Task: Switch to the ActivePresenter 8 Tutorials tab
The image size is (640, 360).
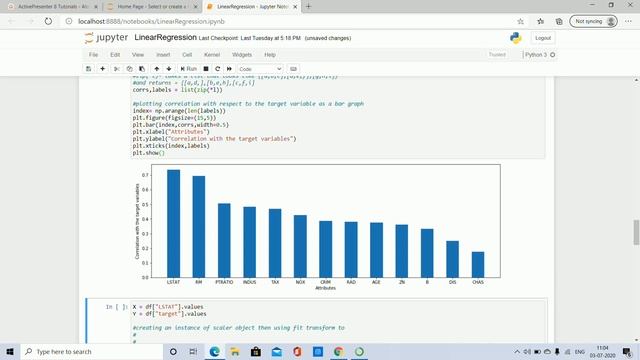Action: tap(53, 7)
